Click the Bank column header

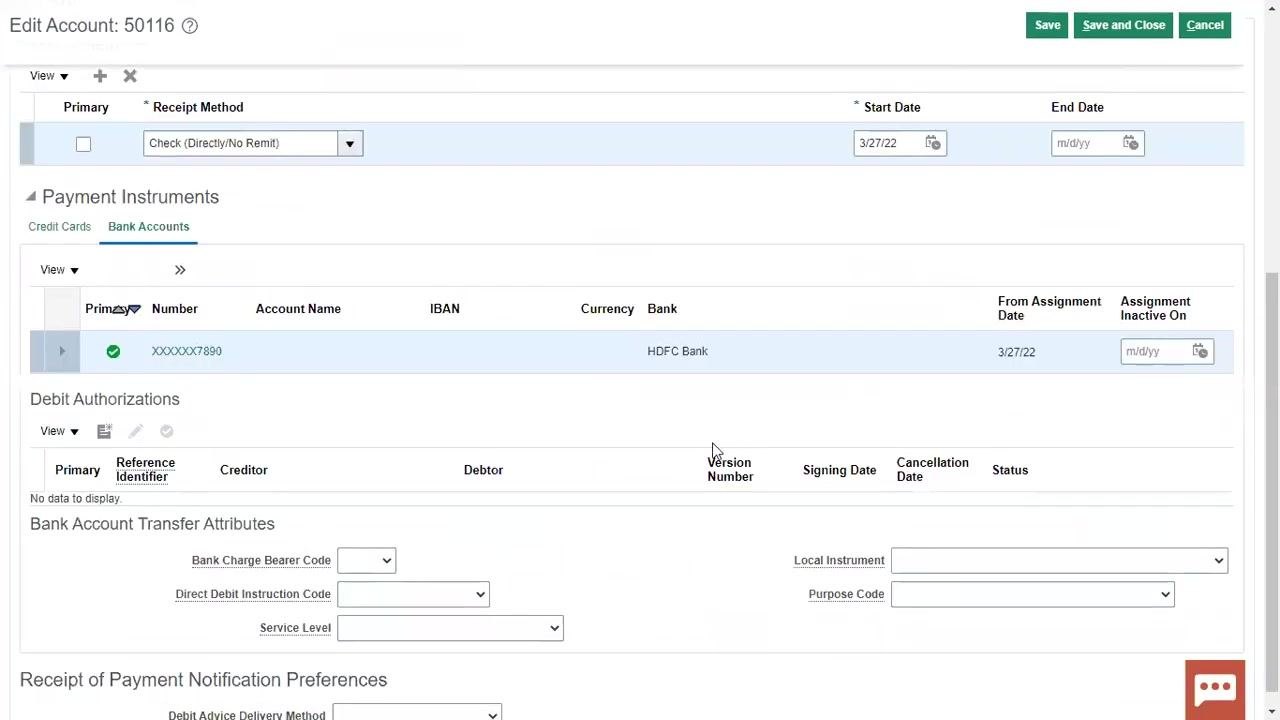[x=662, y=309]
